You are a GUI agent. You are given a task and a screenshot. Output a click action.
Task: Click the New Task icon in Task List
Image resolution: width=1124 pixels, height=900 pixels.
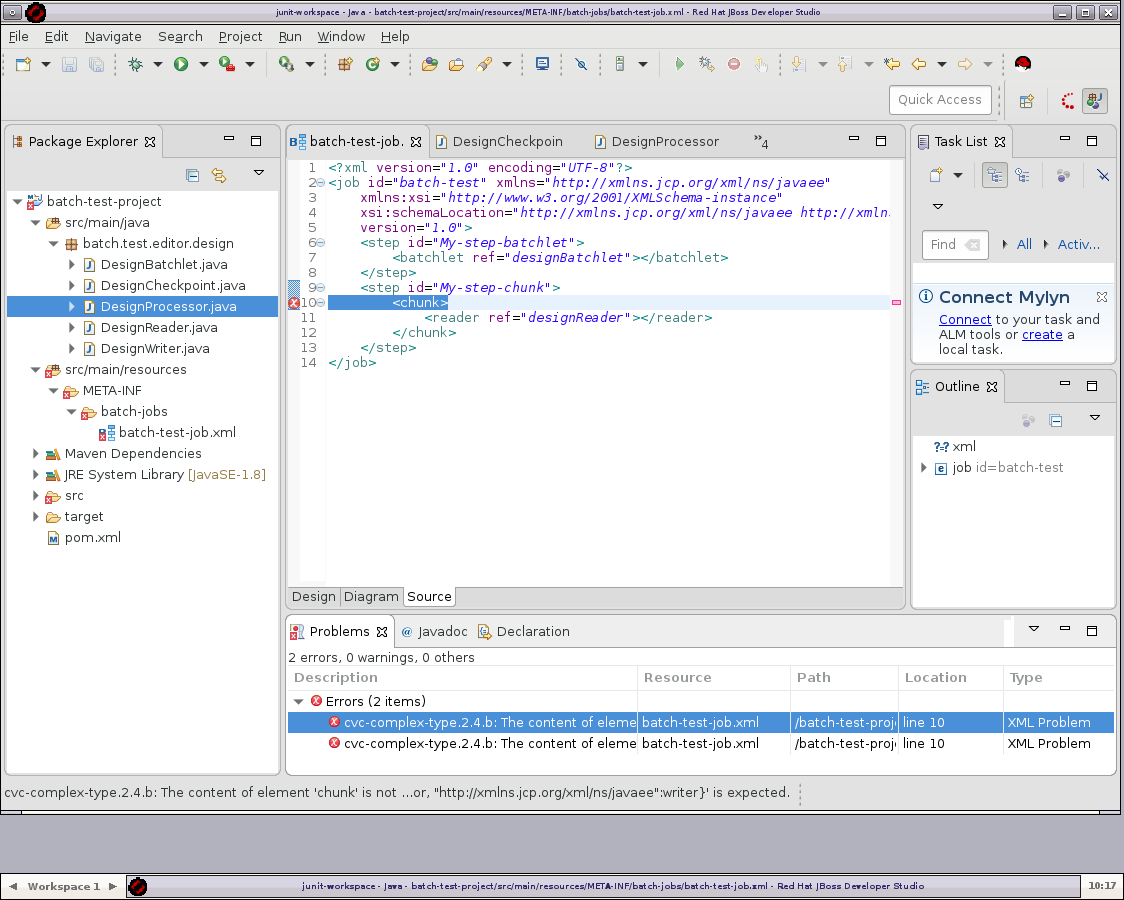[936, 175]
